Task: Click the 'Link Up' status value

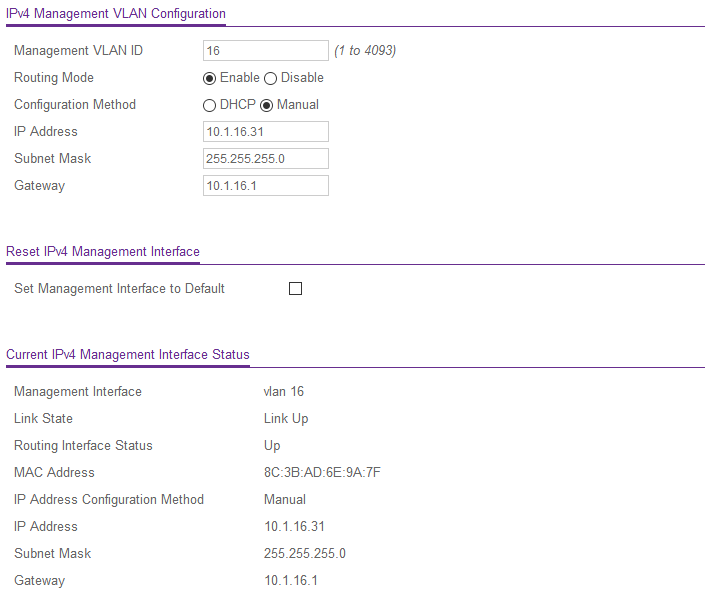Action: (286, 419)
